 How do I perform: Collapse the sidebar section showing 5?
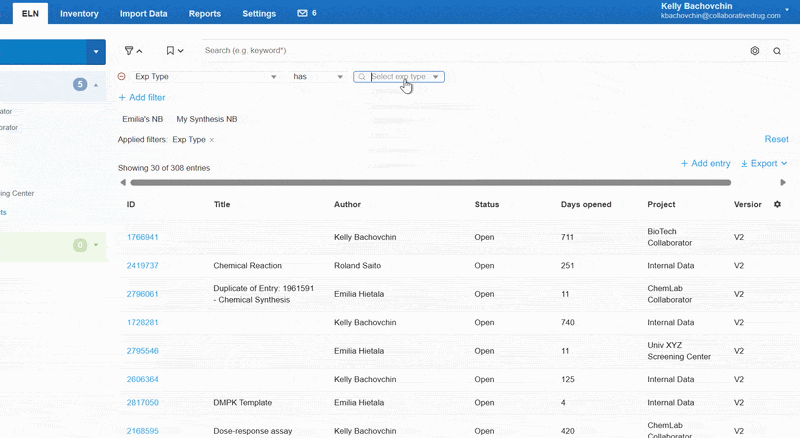click(96, 85)
